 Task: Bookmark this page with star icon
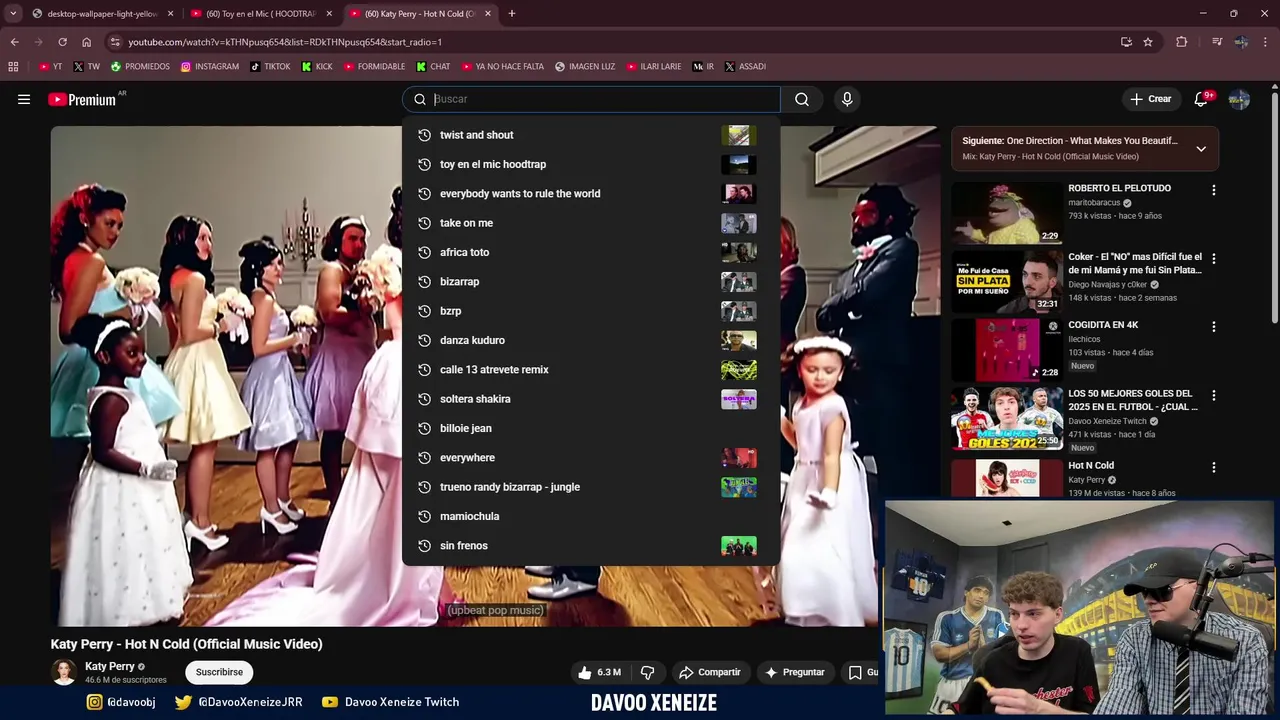[x=1148, y=42]
